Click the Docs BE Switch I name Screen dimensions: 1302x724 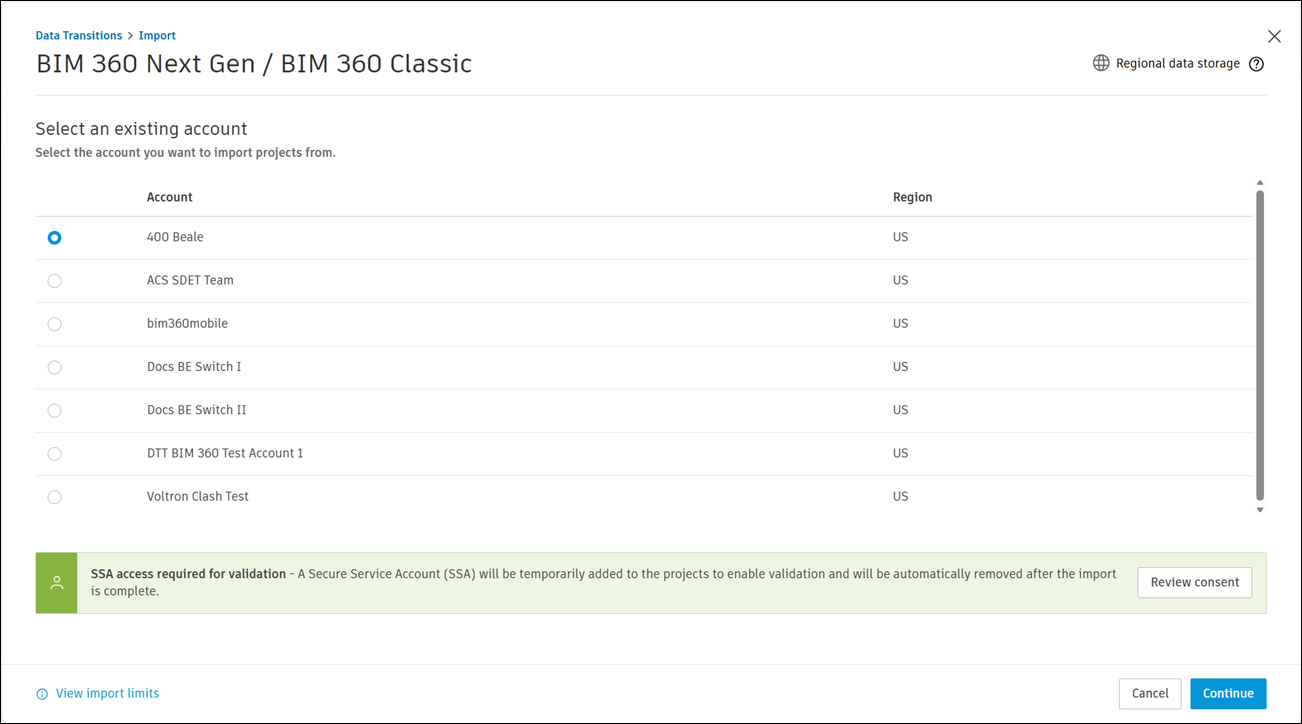point(194,366)
